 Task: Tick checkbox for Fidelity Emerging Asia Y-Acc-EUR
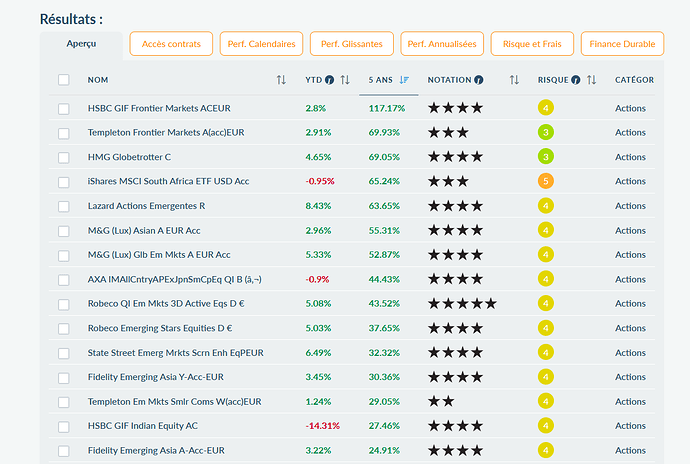pos(64,377)
